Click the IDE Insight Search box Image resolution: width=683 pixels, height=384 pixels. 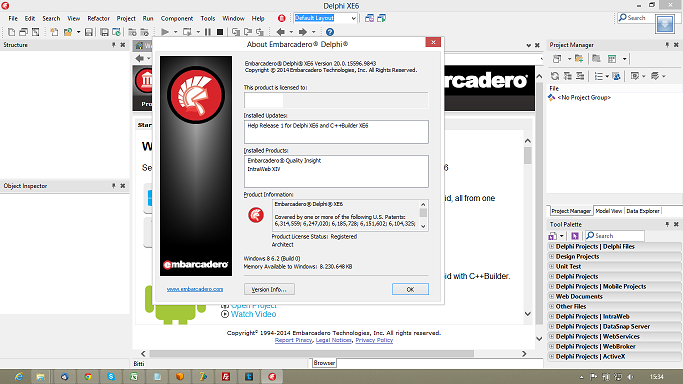click(x=636, y=18)
